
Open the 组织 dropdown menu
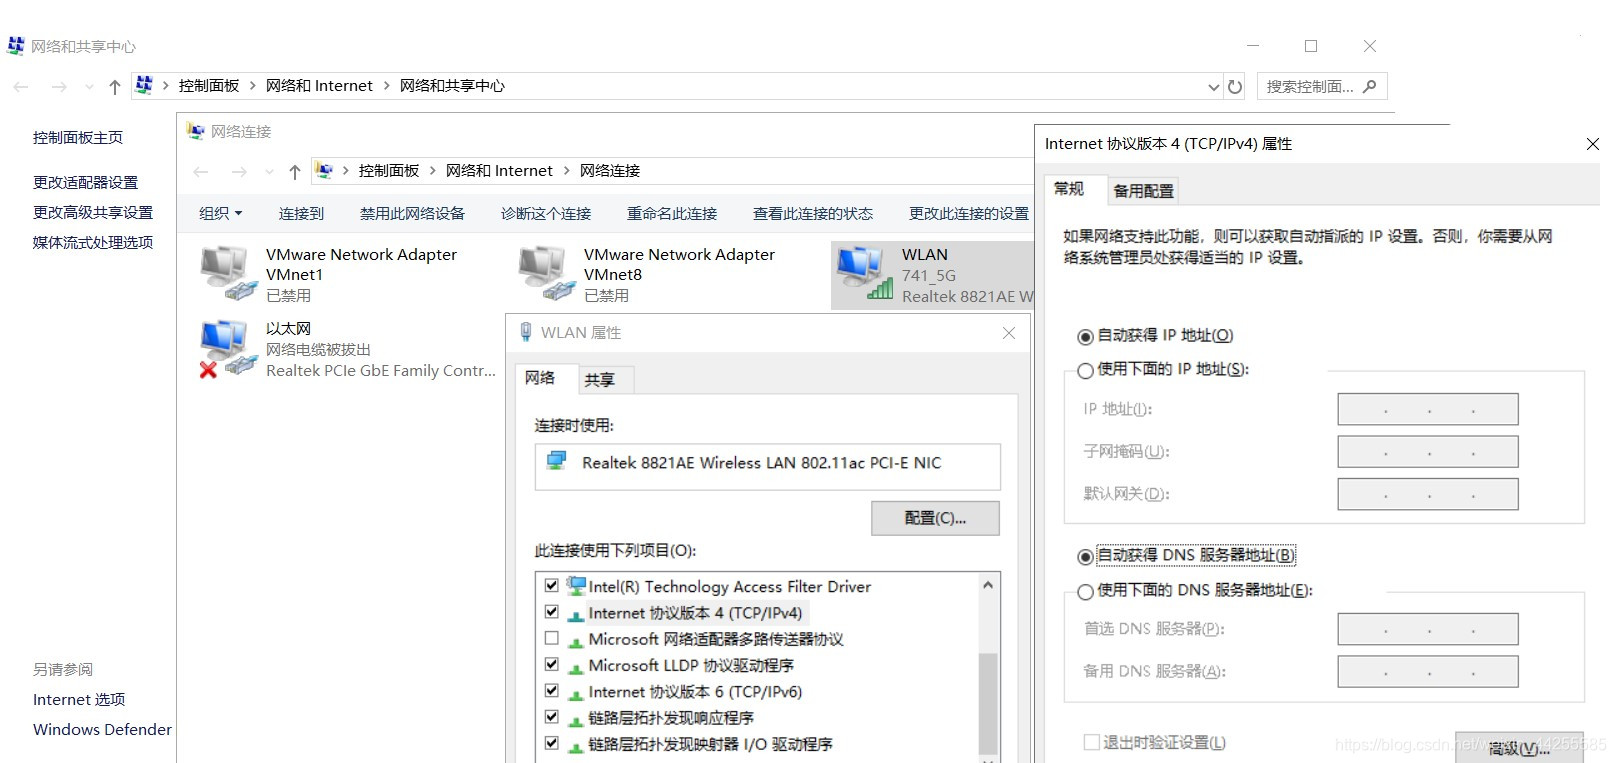(x=221, y=213)
